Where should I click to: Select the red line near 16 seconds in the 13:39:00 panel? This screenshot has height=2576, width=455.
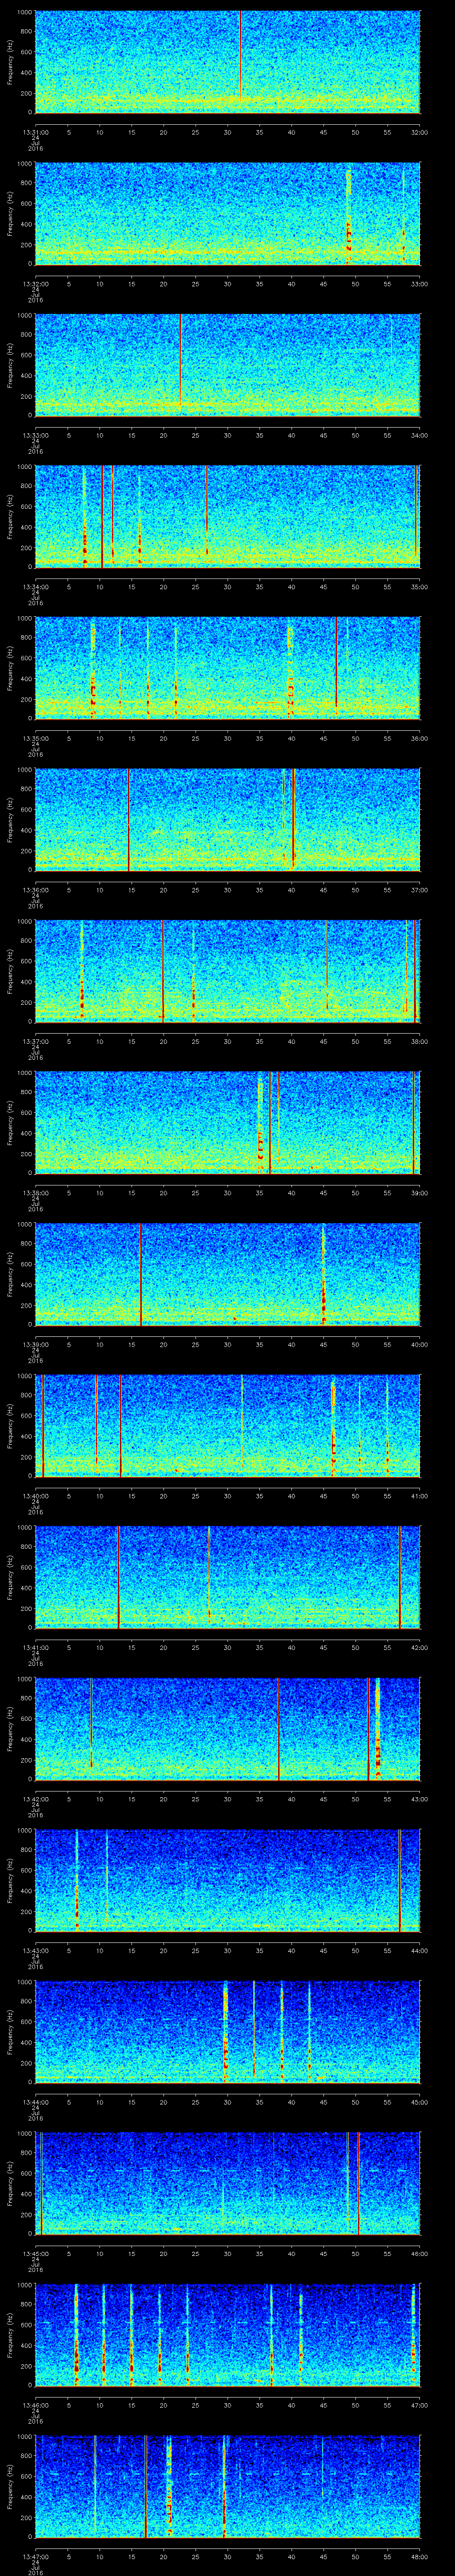click(141, 1274)
